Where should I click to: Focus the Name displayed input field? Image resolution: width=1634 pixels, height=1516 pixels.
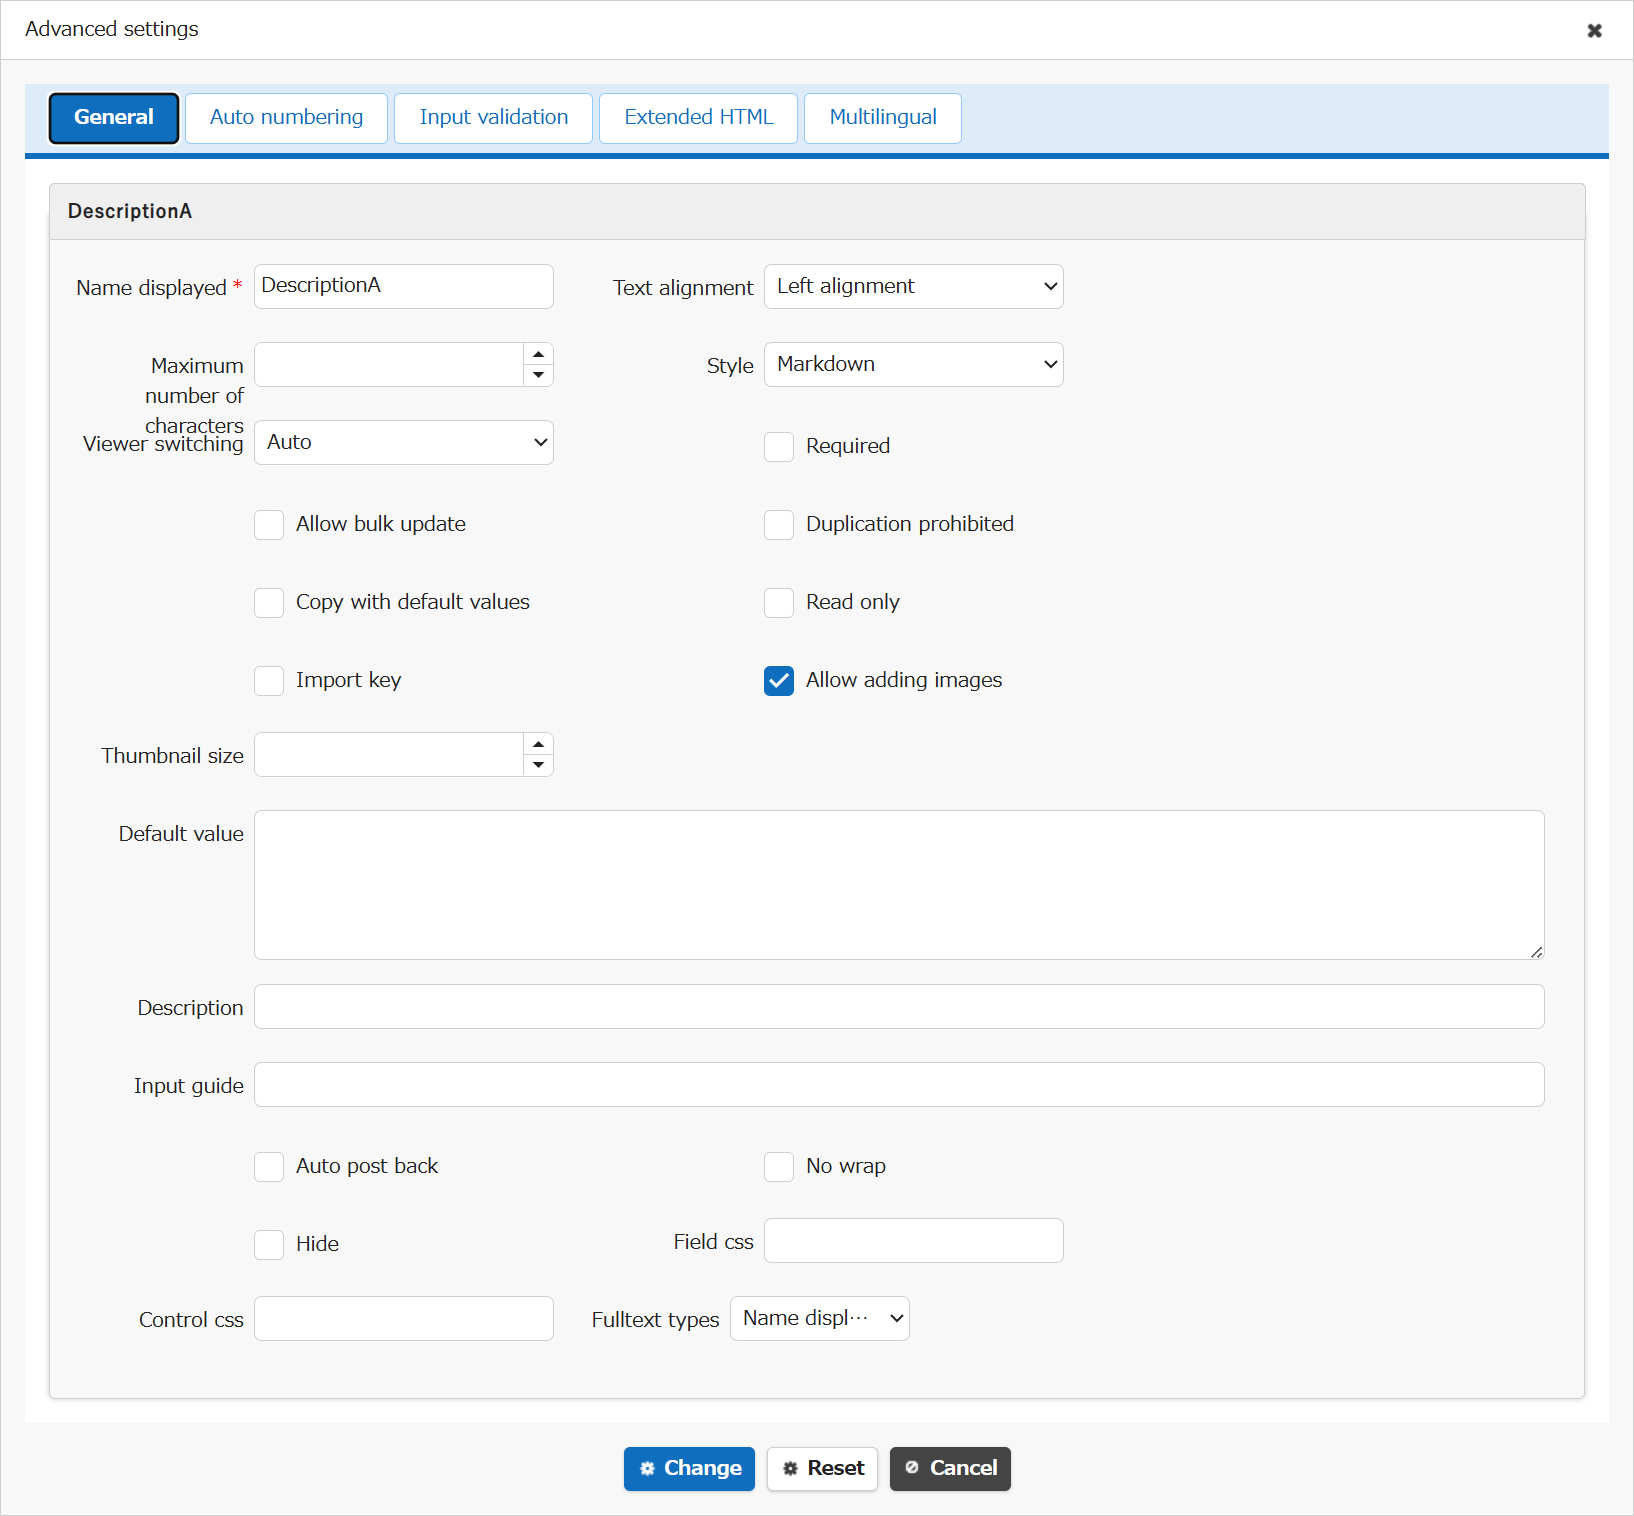point(404,286)
